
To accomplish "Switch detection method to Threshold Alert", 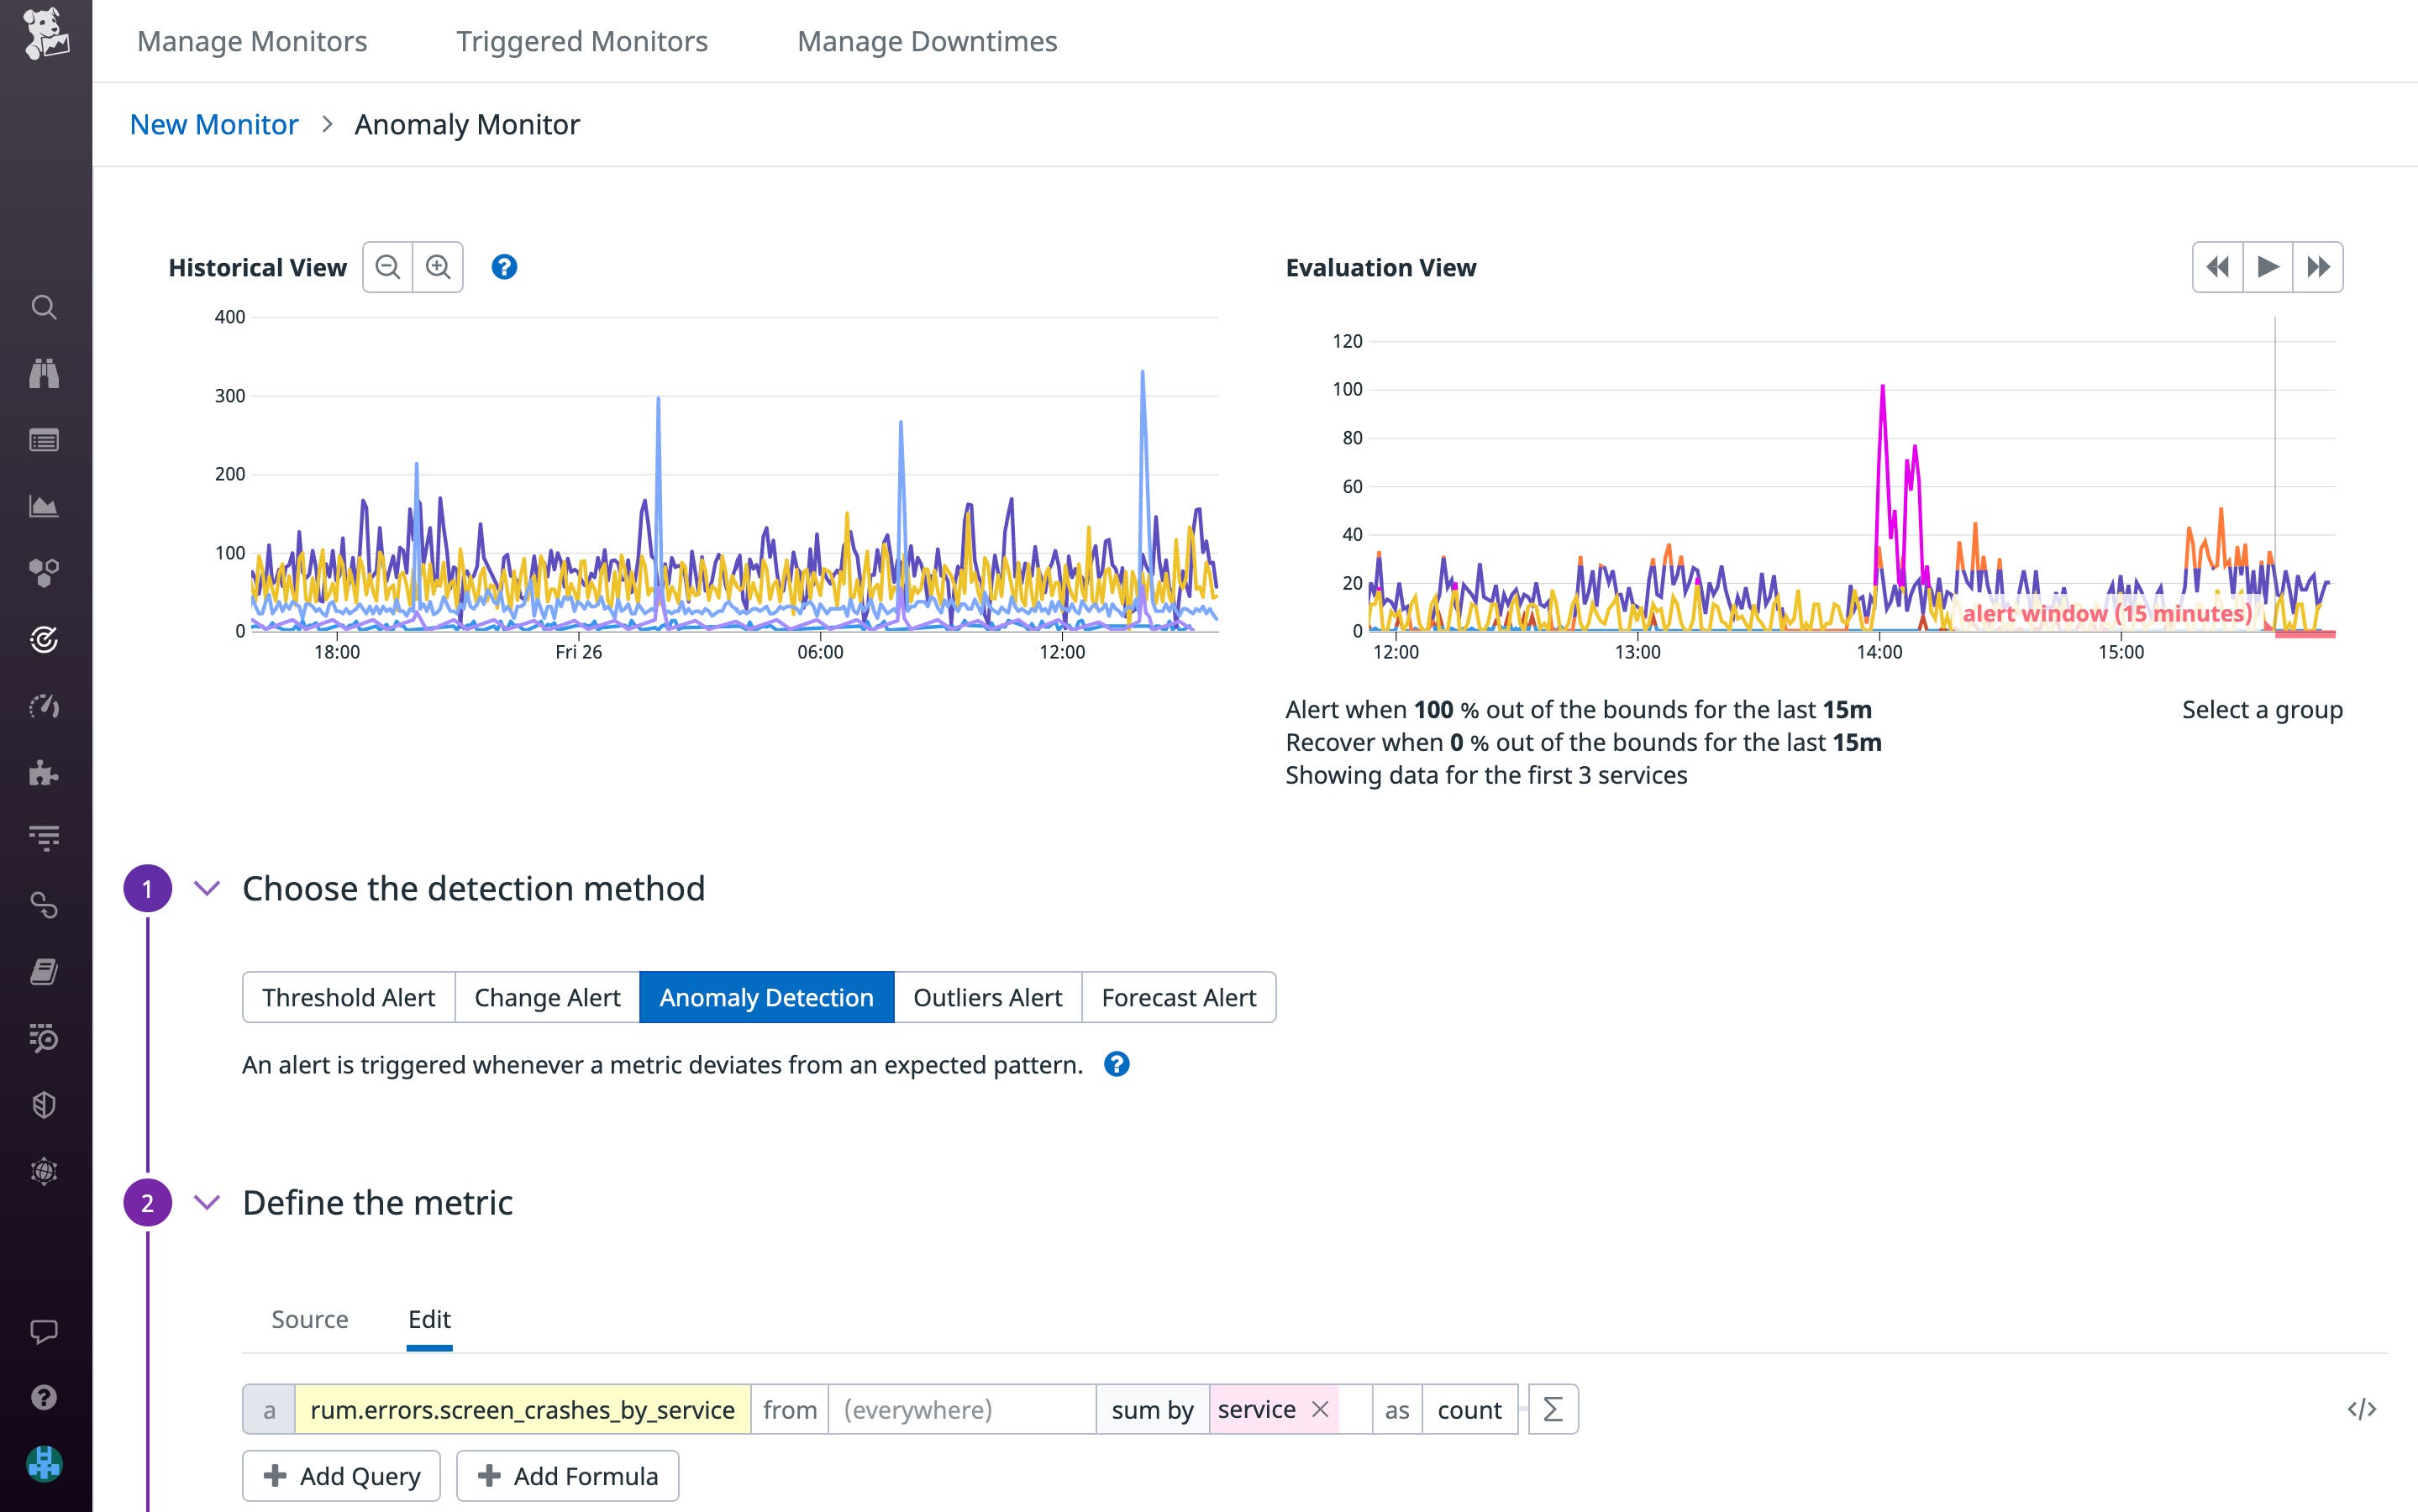I will point(348,997).
